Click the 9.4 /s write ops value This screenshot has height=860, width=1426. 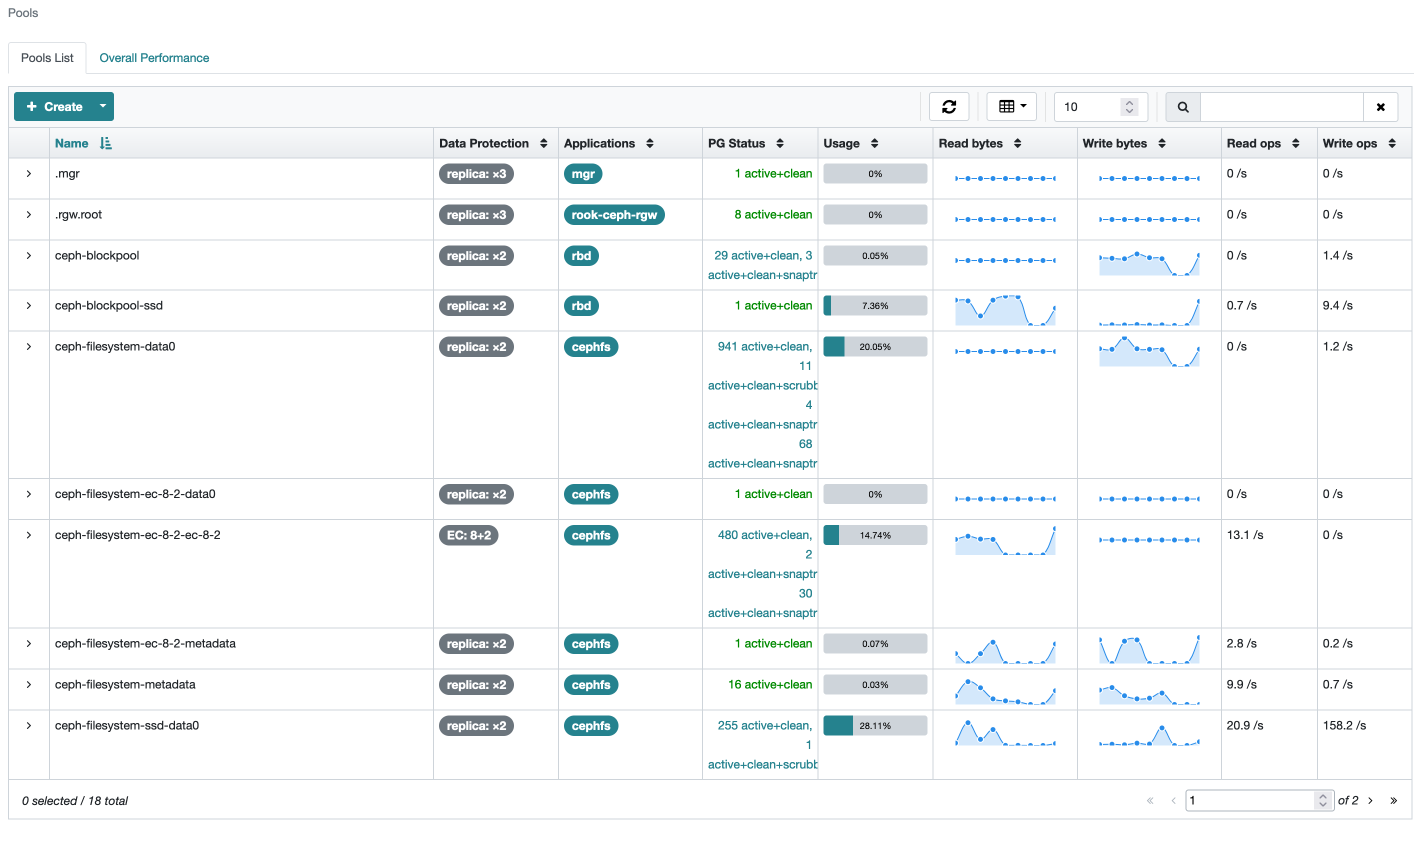click(1338, 306)
